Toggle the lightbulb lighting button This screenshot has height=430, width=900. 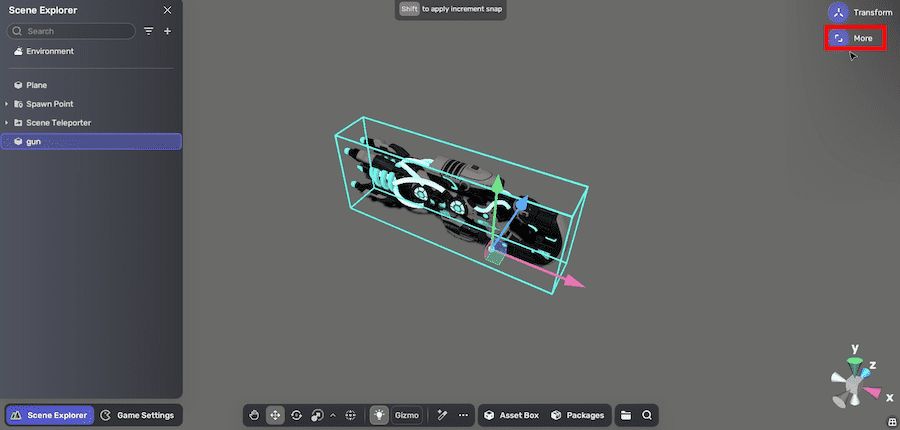click(x=379, y=415)
